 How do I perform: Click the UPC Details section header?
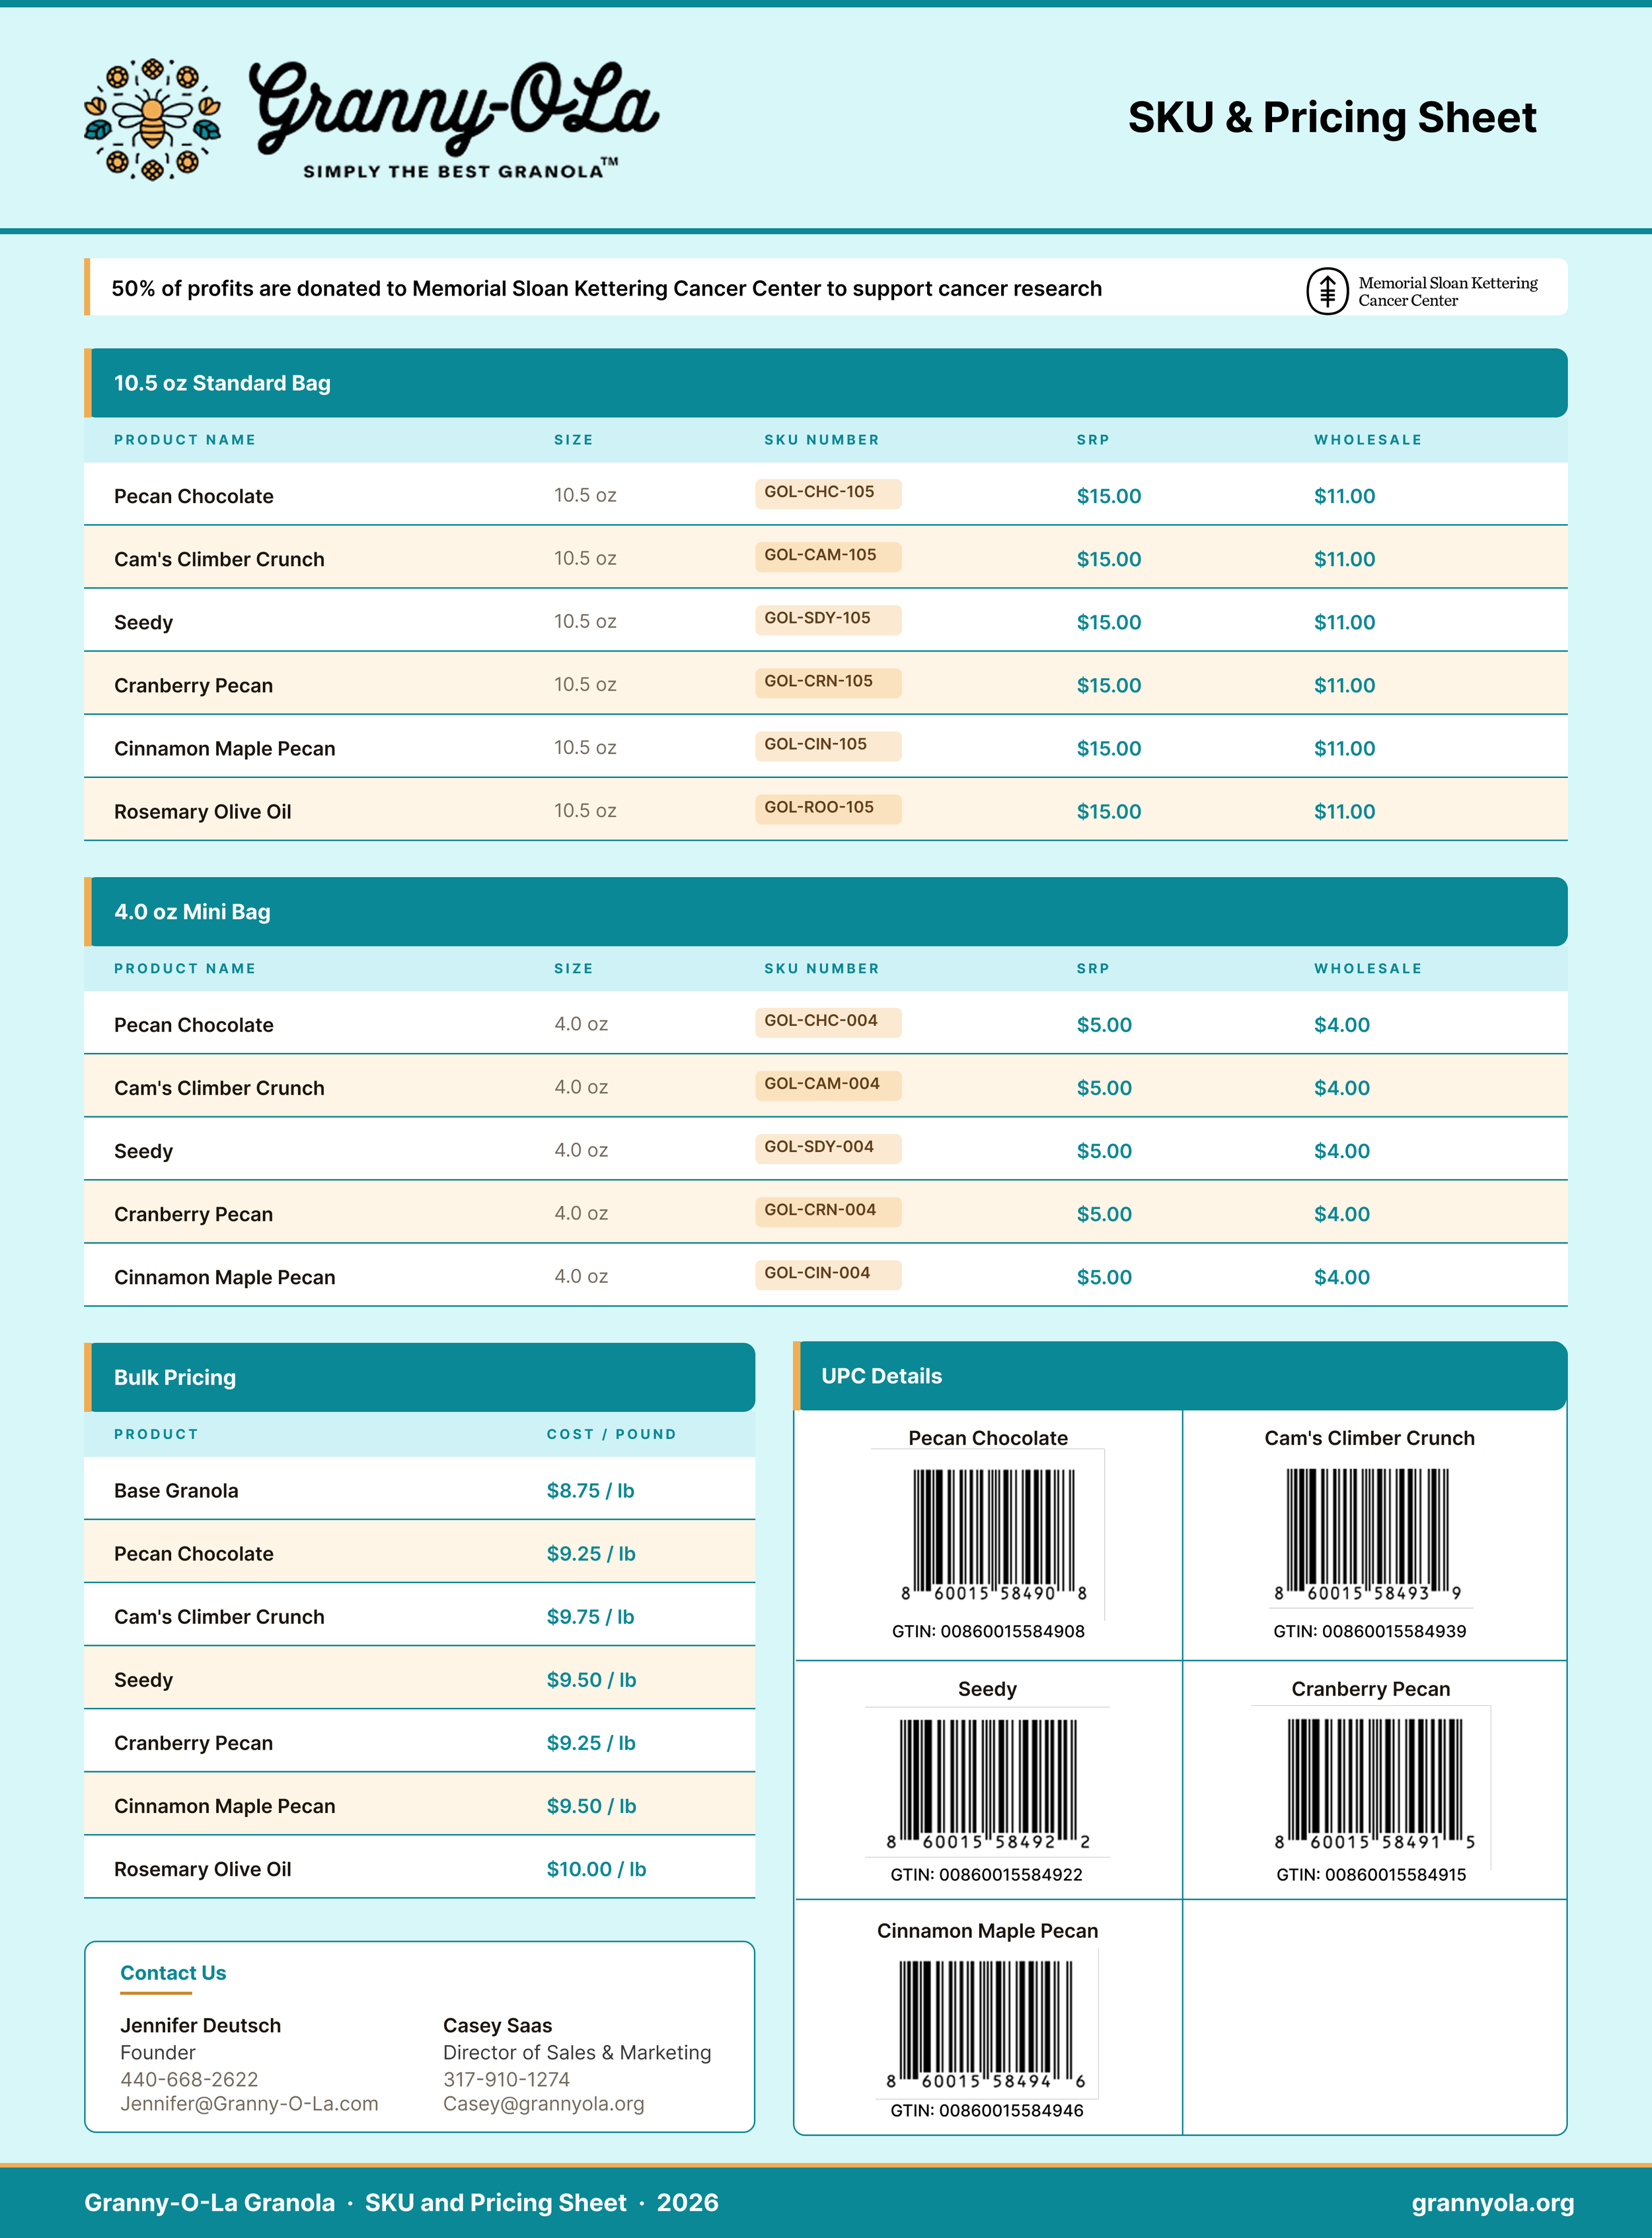(1180, 1376)
